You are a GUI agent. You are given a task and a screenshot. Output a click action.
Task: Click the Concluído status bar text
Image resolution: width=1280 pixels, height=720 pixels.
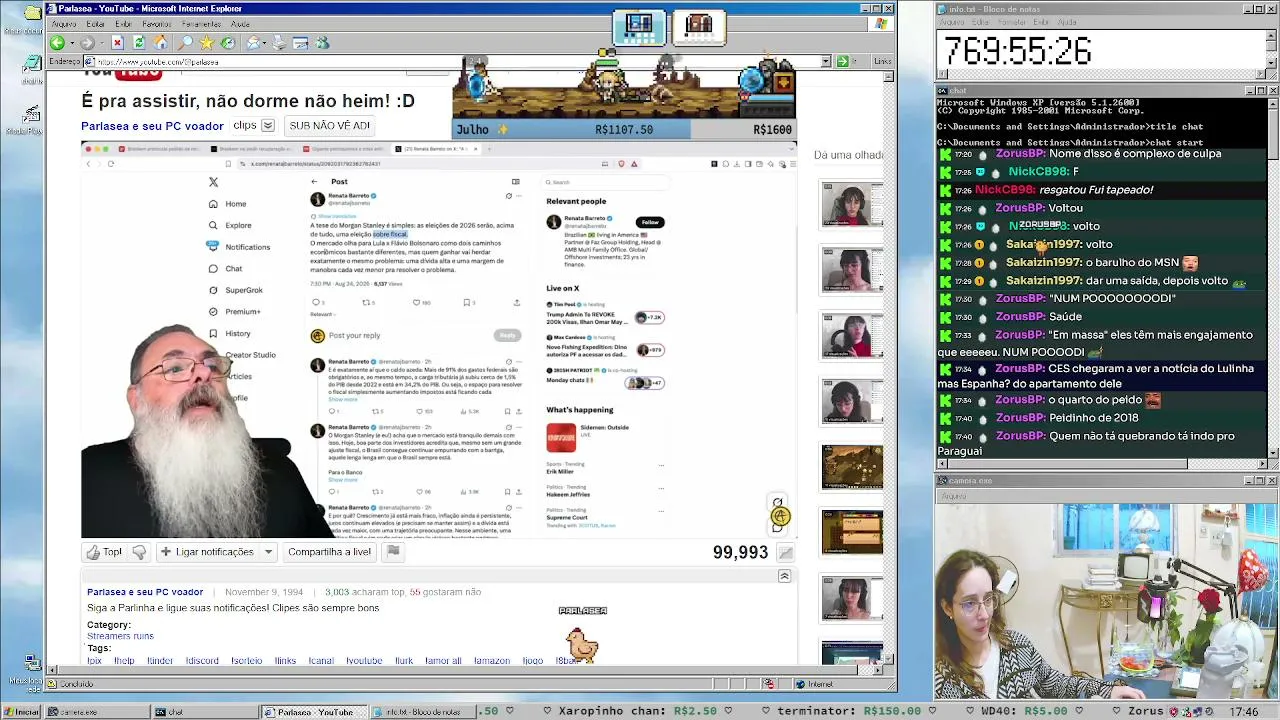[x=76, y=684]
